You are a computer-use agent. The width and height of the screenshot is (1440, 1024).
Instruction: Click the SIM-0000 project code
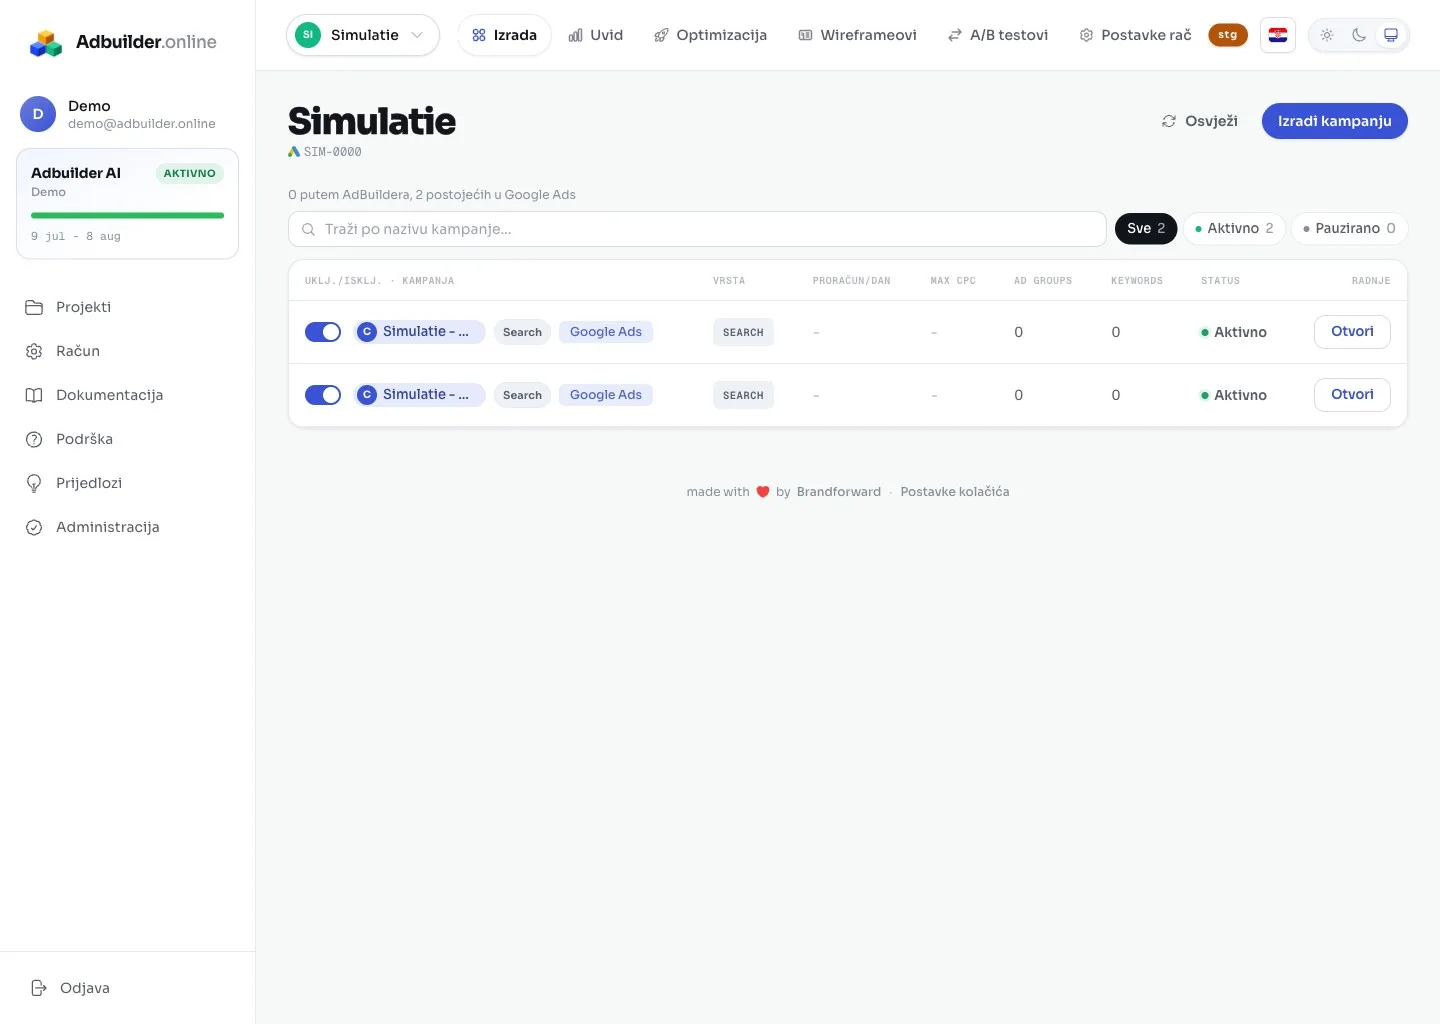(x=333, y=152)
